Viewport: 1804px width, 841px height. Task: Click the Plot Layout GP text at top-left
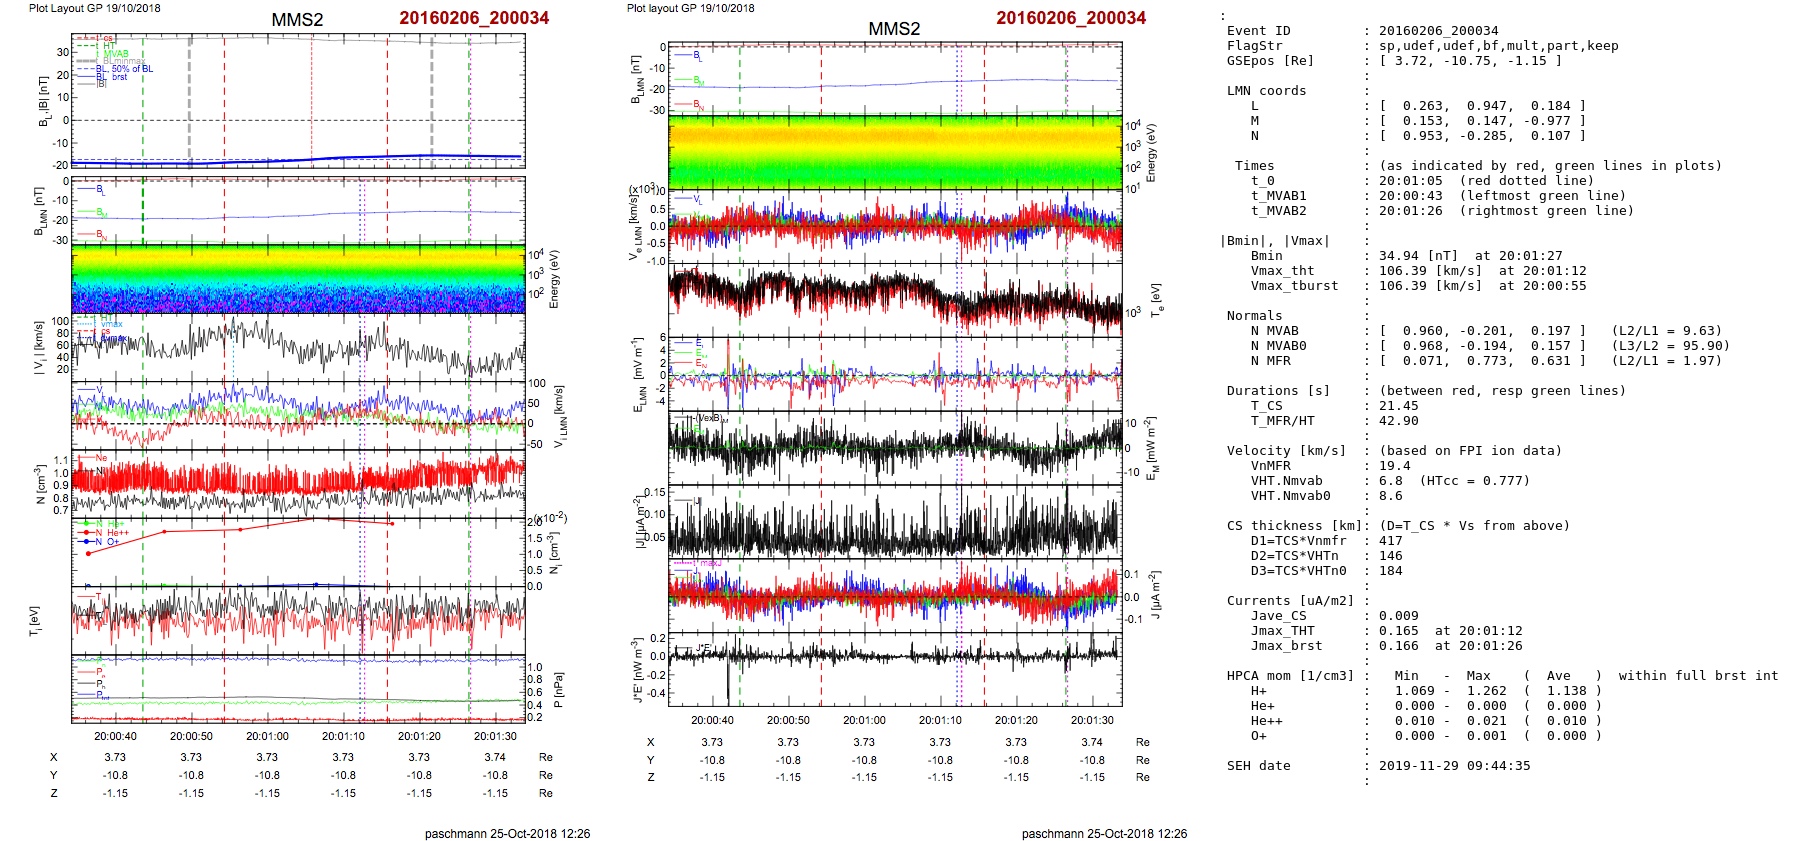click(94, 8)
